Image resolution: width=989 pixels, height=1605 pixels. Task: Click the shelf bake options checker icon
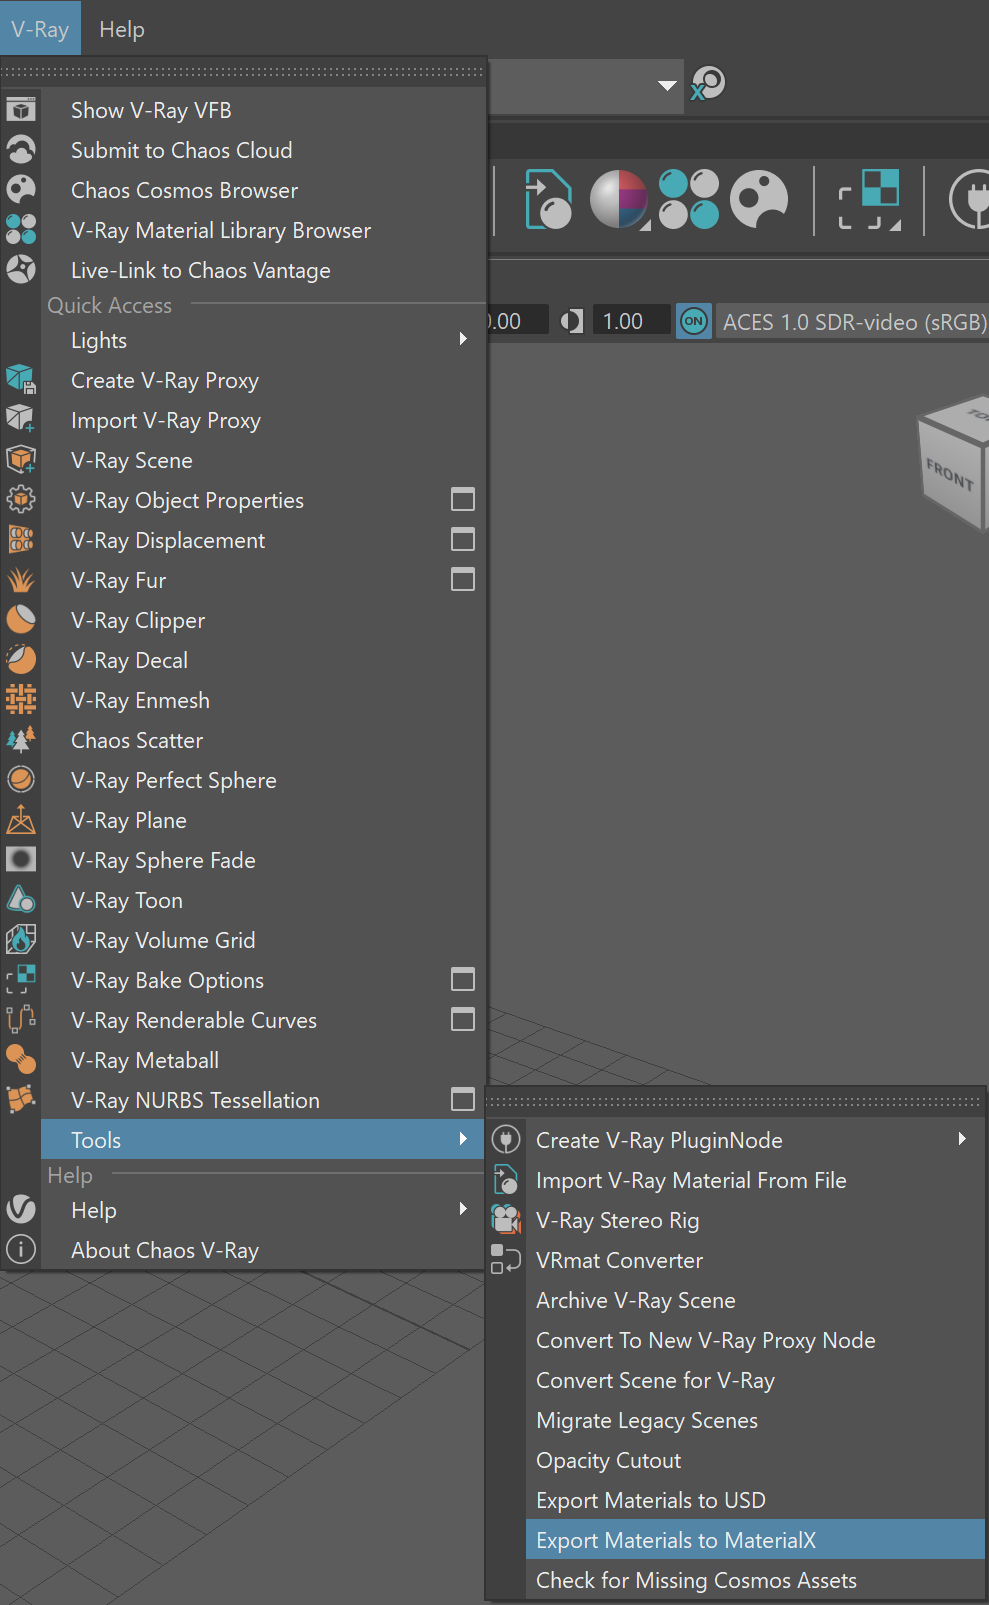coord(869,199)
